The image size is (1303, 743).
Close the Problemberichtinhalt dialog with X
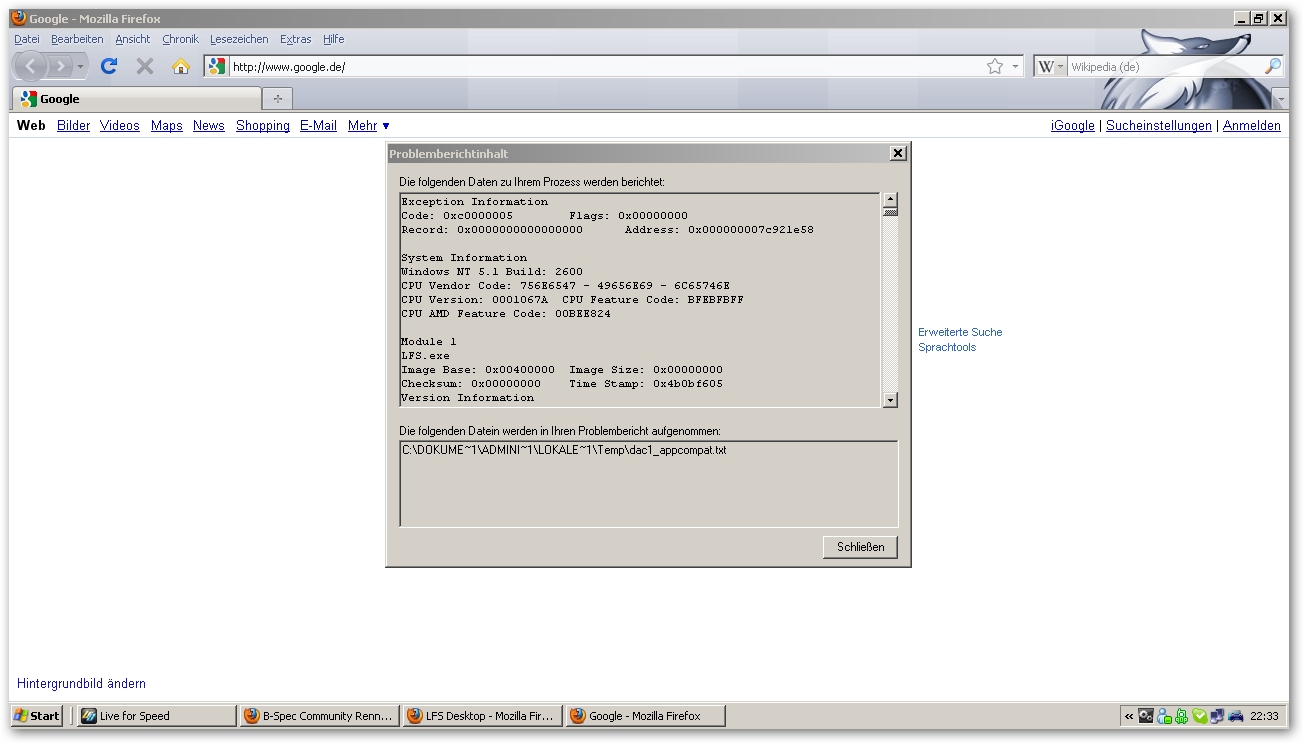pyautogui.click(x=898, y=153)
